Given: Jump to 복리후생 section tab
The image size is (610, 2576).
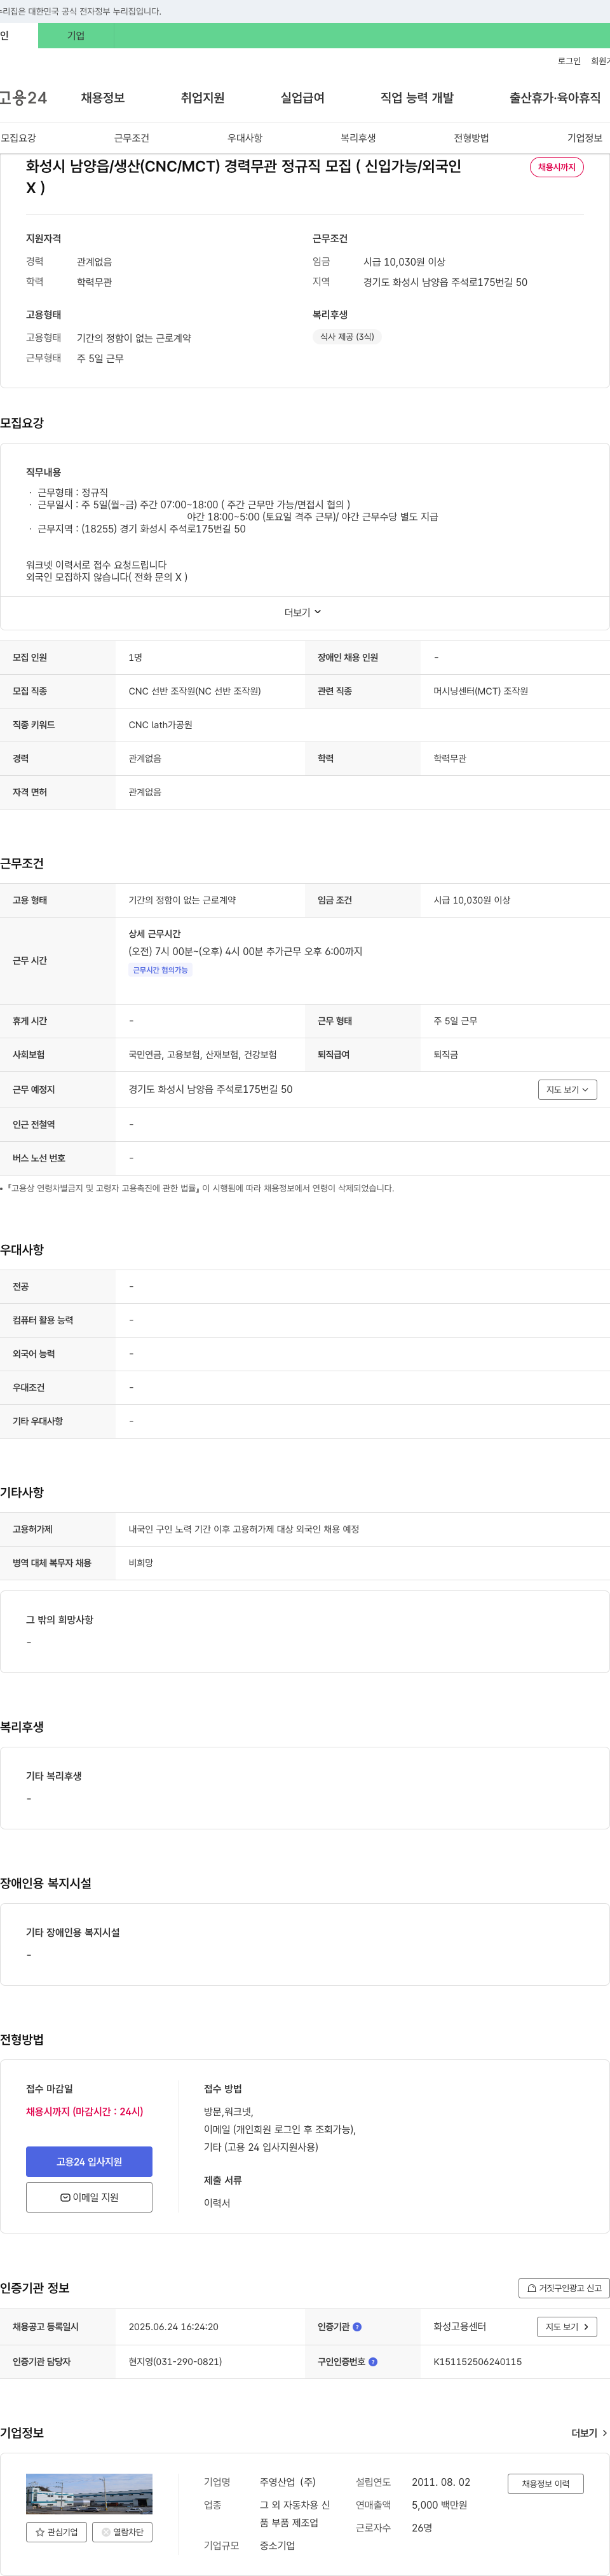Looking at the screenshot, I should click(358, 138).
